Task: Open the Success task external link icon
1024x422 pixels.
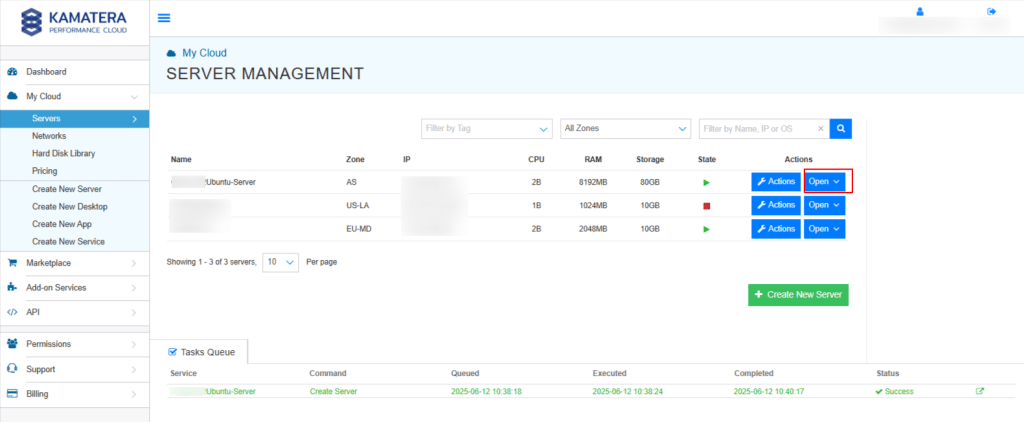Action: (980, 391)
